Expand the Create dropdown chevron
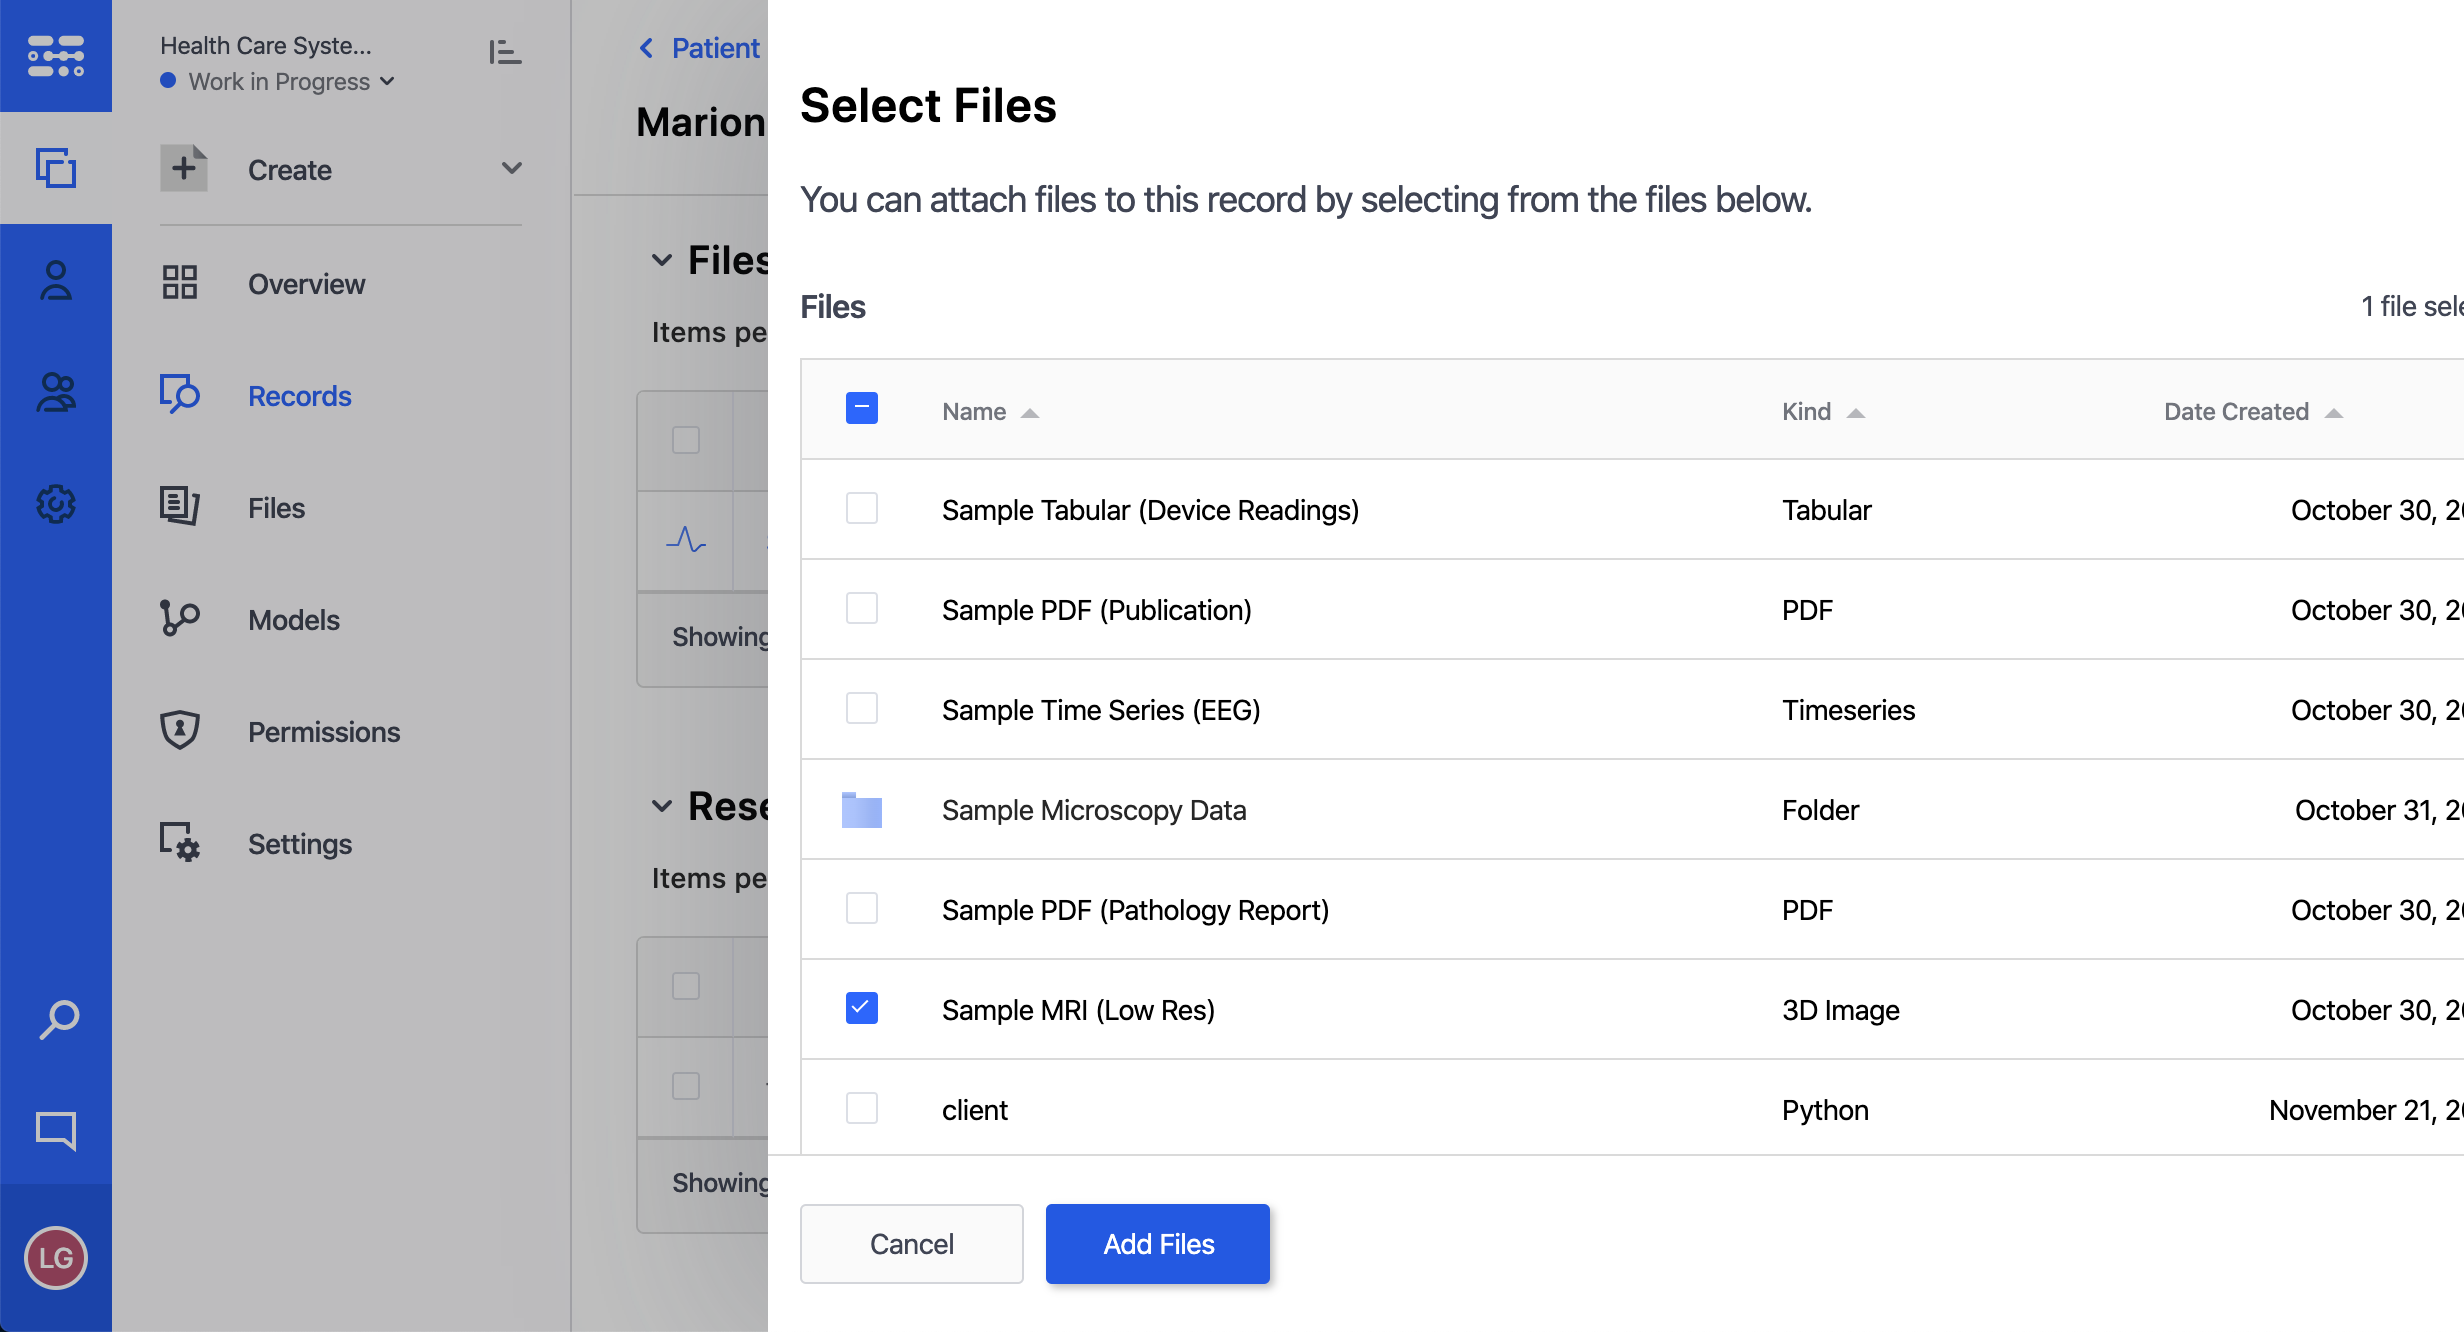Screen dimensions: 2464x1332 click(511, 168)
